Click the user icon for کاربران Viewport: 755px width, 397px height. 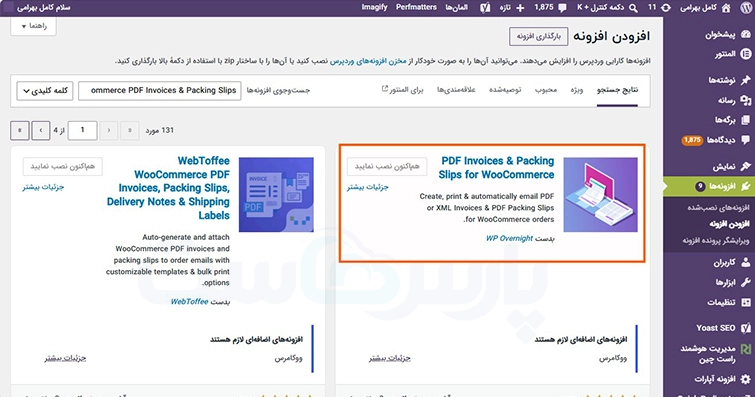(746, 263)
